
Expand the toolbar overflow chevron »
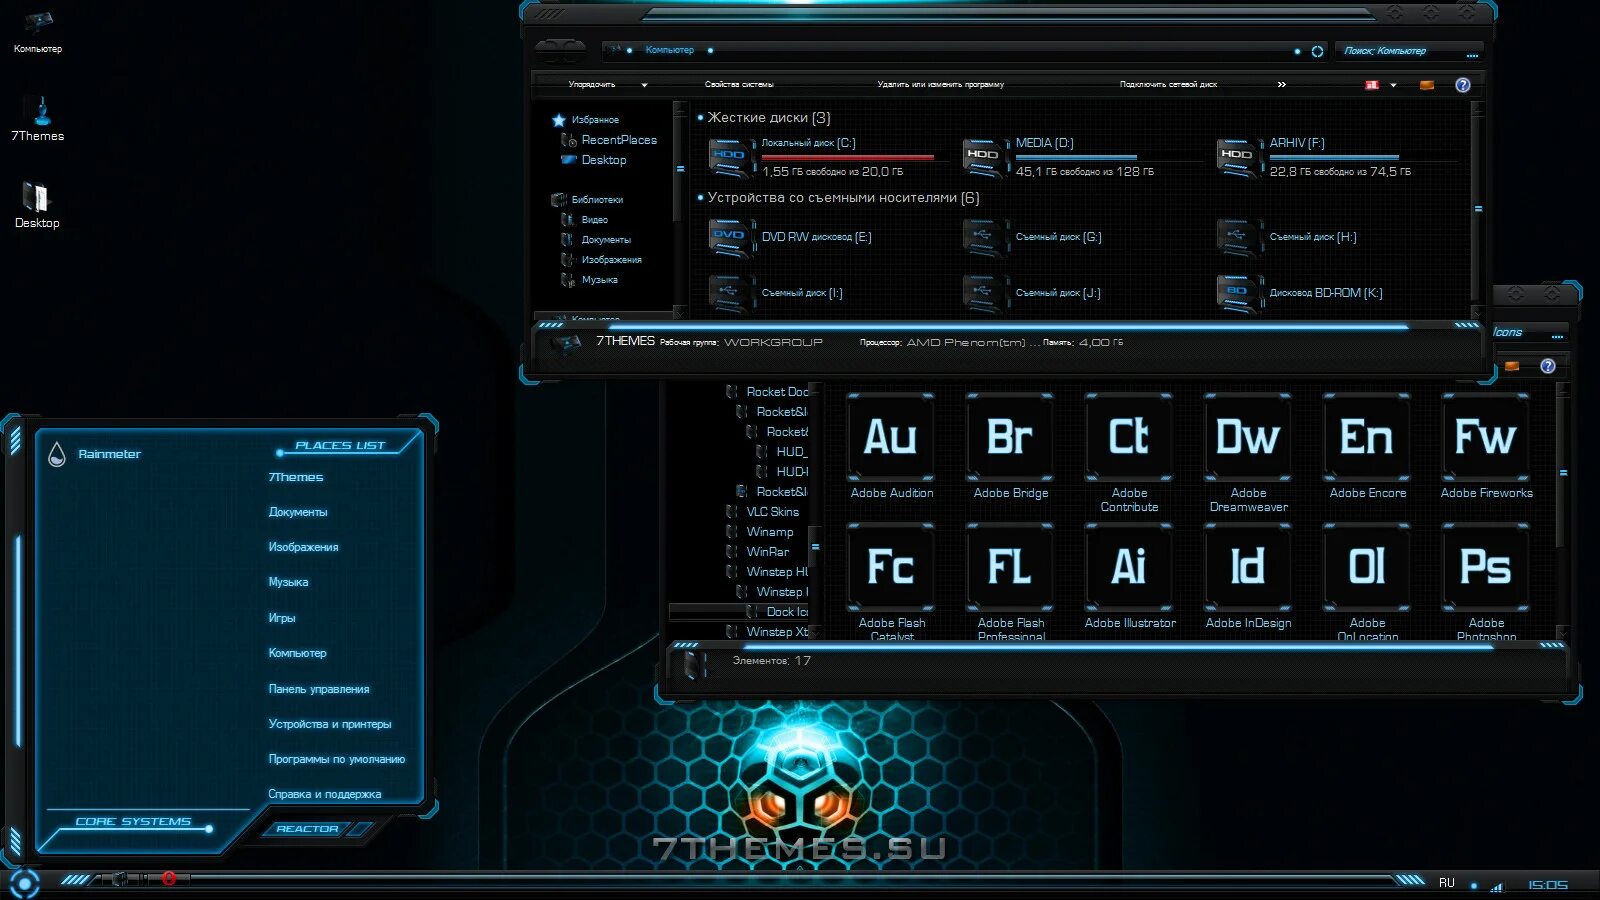[x=1281, y=85]
